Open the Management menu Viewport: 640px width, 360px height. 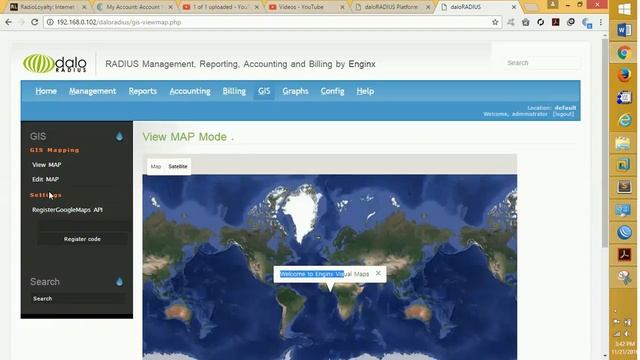pos(92,91)
